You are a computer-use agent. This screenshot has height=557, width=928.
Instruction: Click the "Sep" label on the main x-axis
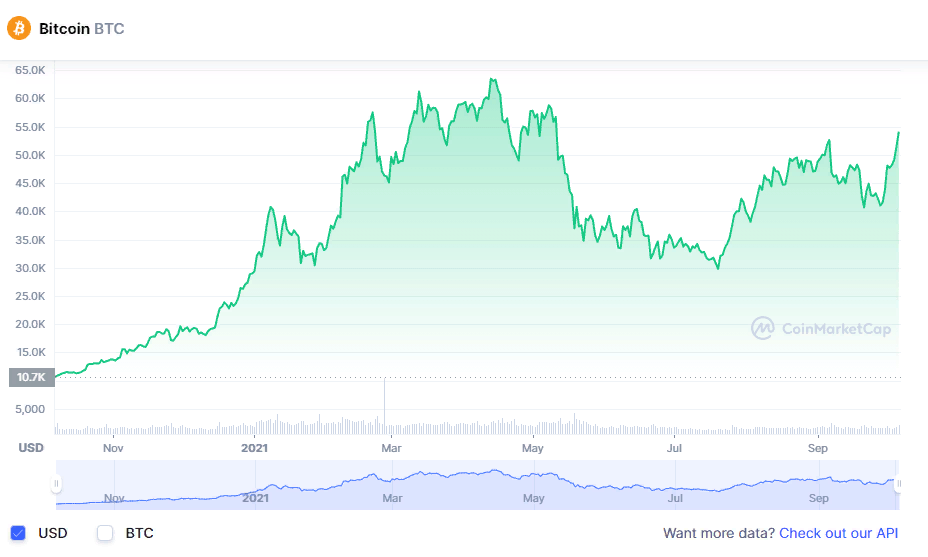819,447
